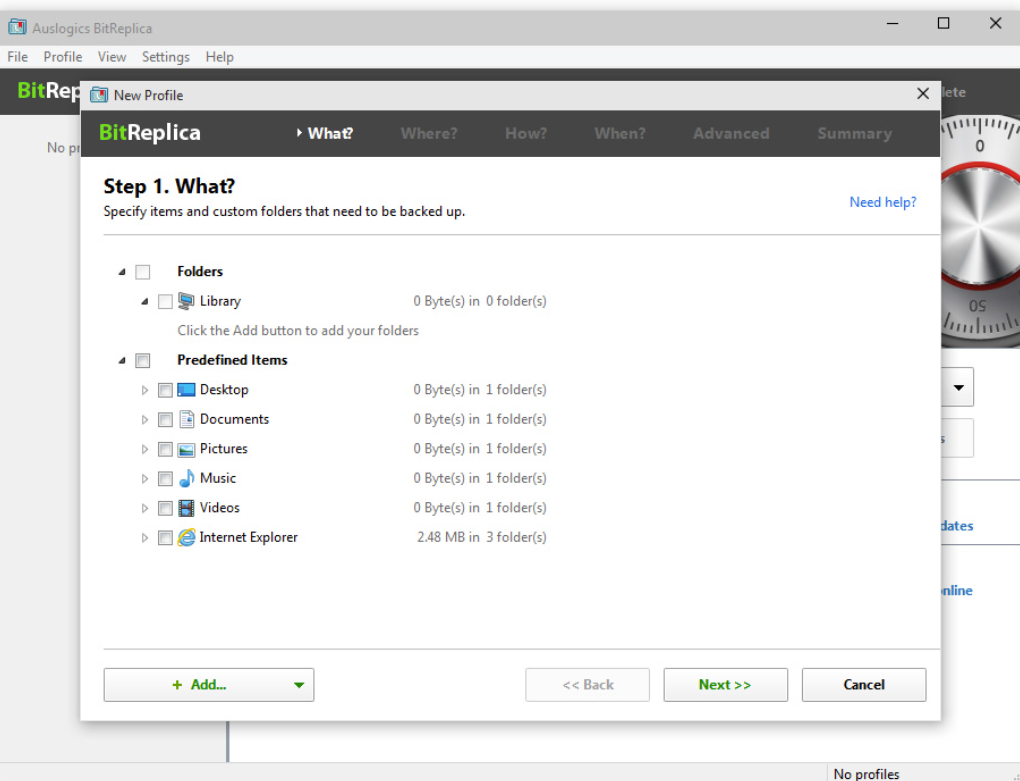Click the Desktop item icon
This screenshot has width=1020, height=781.
tap(186, 389)
